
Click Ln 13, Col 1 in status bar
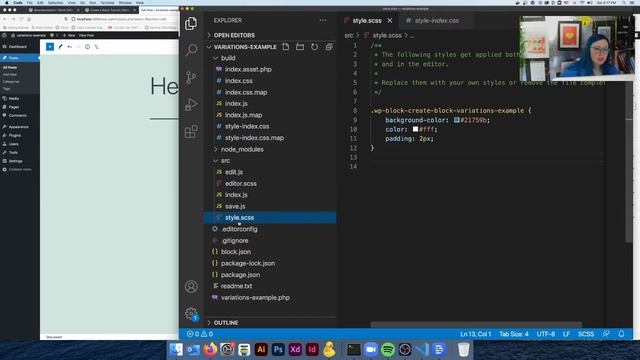(x=476, y=334)
